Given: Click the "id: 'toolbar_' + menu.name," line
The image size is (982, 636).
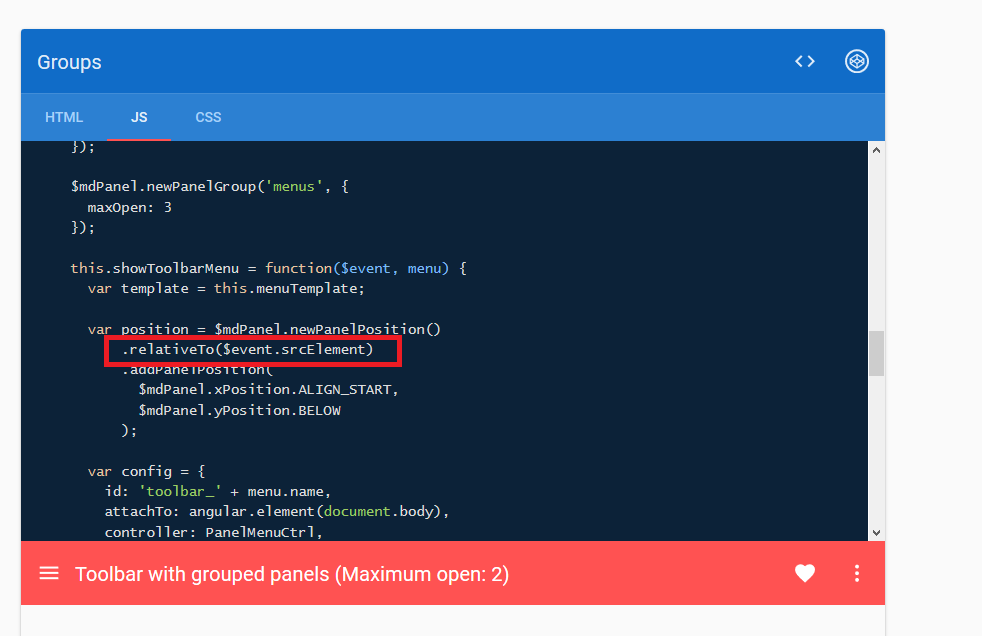Looking at the screenshot, I should pyautogui.click(x=218, y=491).
